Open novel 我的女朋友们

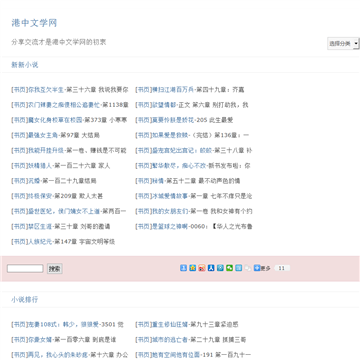pyautogui.click(x=170, y=211)
